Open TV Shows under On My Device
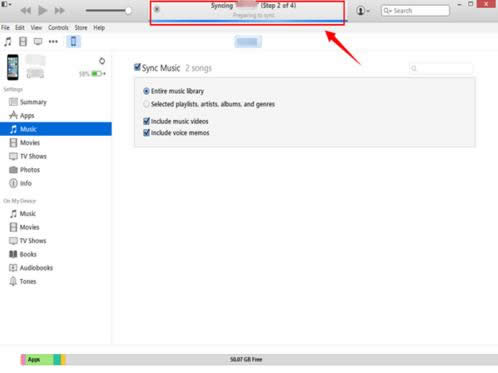The image size is (498, 373). (56, 241)
